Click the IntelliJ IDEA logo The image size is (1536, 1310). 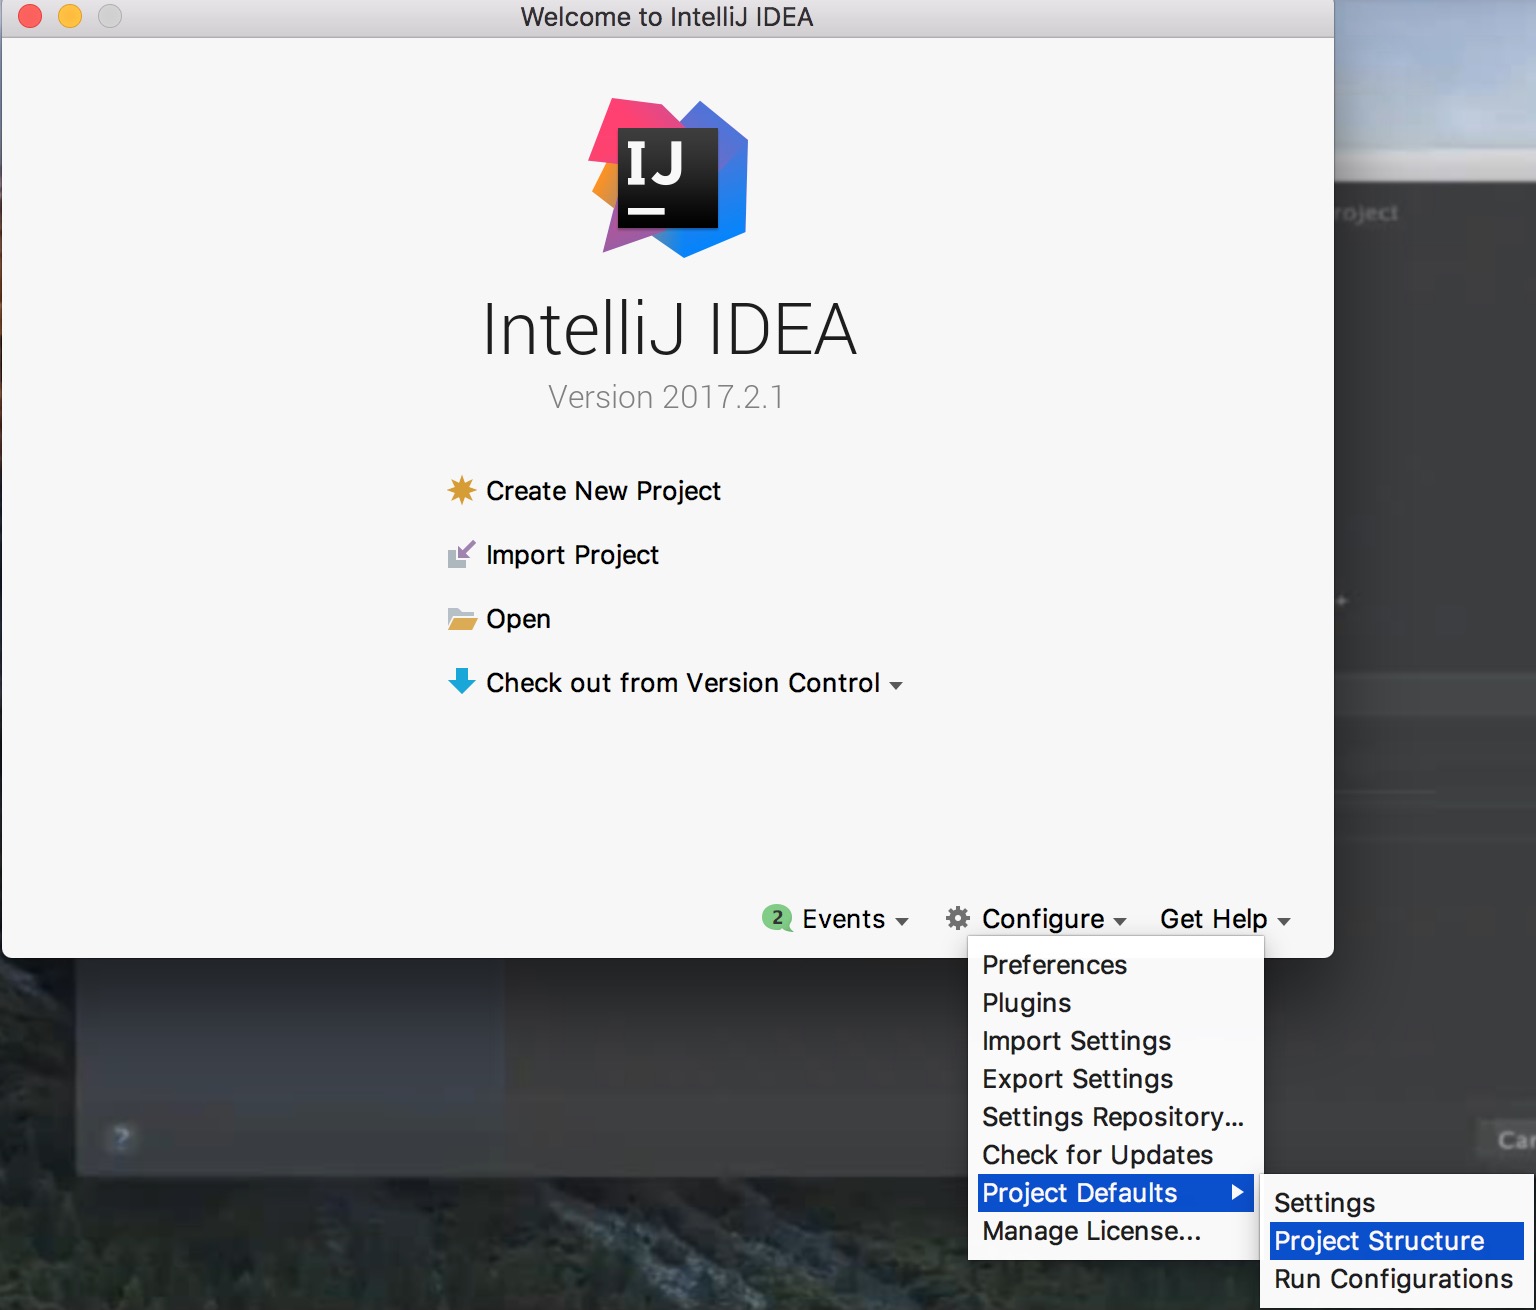click(x=668, y=177)
